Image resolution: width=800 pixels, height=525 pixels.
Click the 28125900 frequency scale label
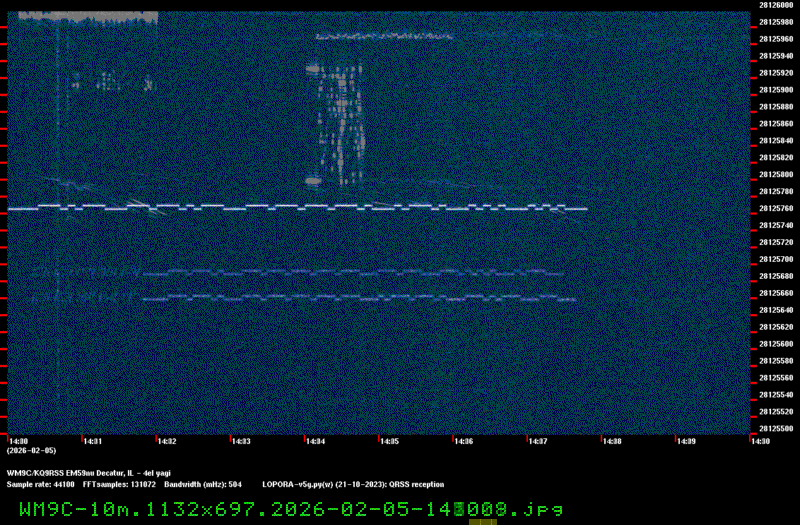pyautogui.click(x=775, y=89)
